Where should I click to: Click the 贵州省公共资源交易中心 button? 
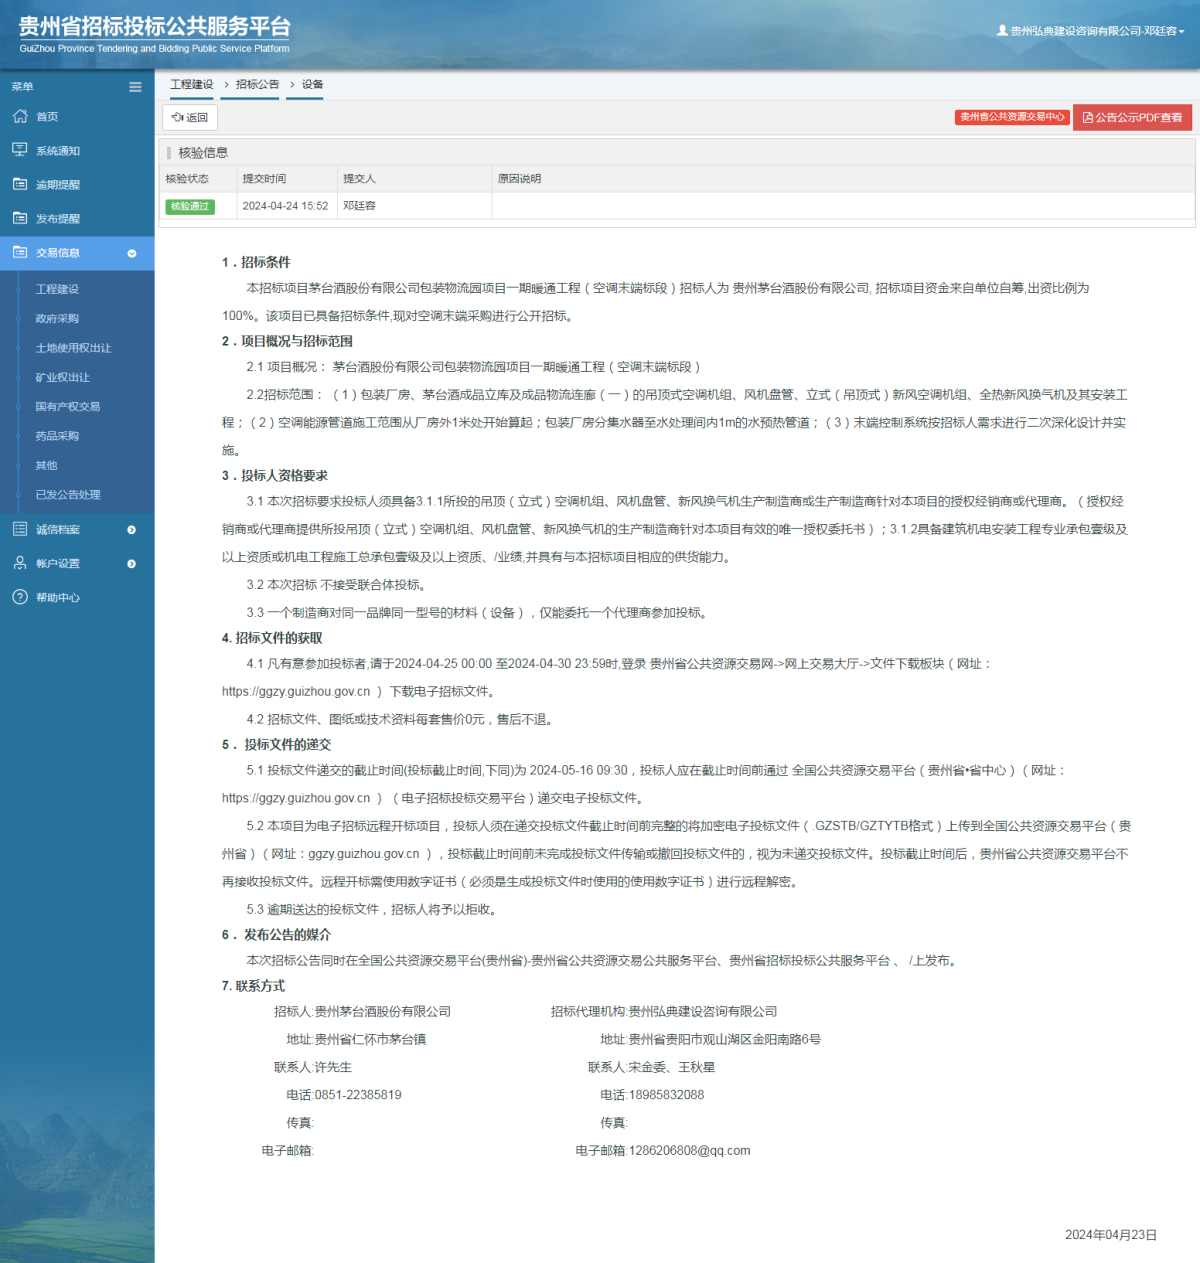(x=1011, y=117)
